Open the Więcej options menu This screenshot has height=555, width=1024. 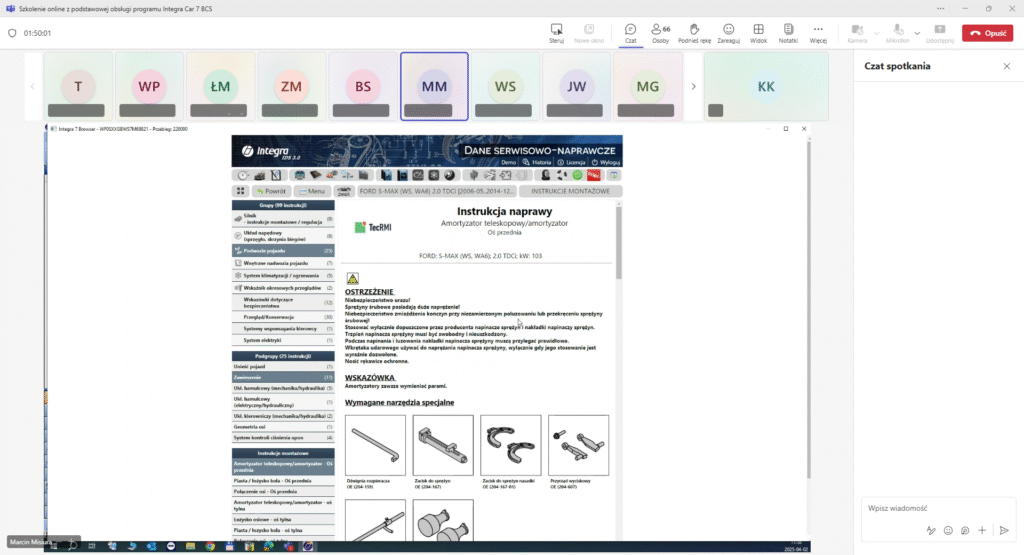[818, 33]
